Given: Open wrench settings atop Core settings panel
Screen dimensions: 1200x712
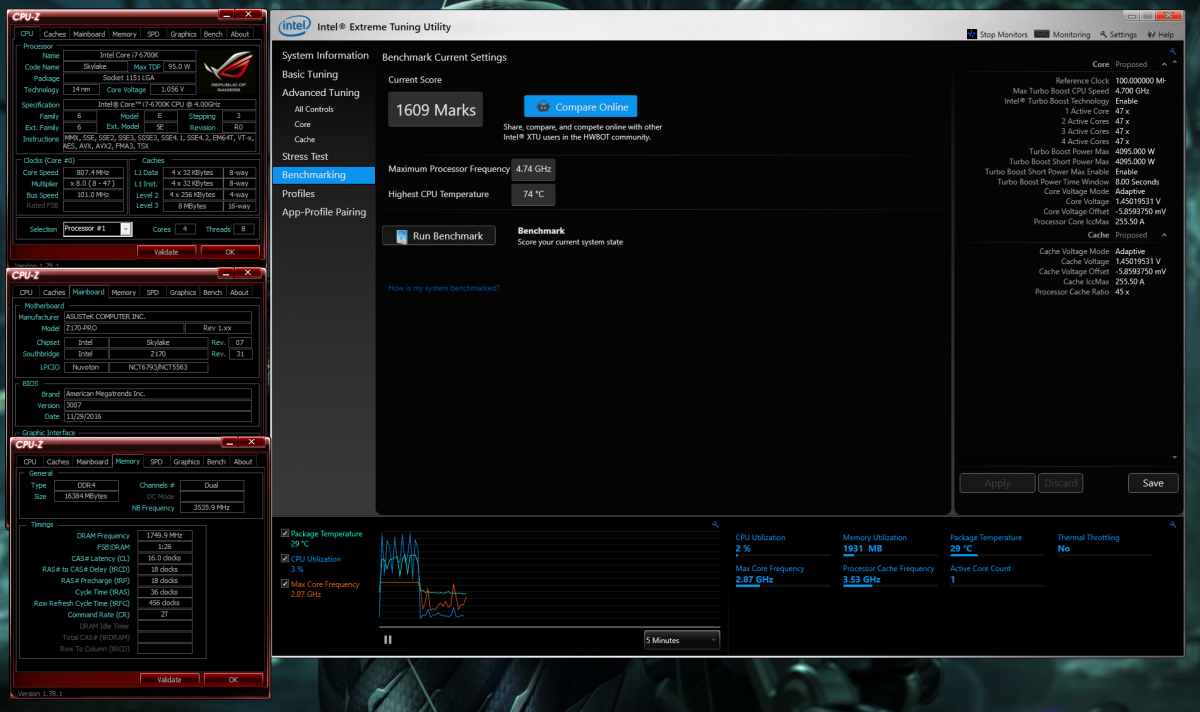Looking at the screenshot, I should point(1171,50).
